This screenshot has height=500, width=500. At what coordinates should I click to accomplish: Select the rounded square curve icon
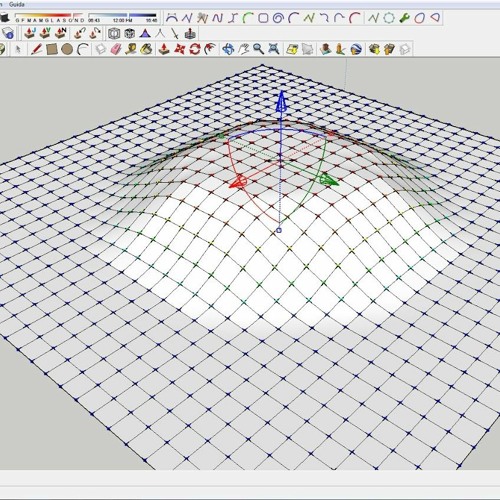(263, 18)
